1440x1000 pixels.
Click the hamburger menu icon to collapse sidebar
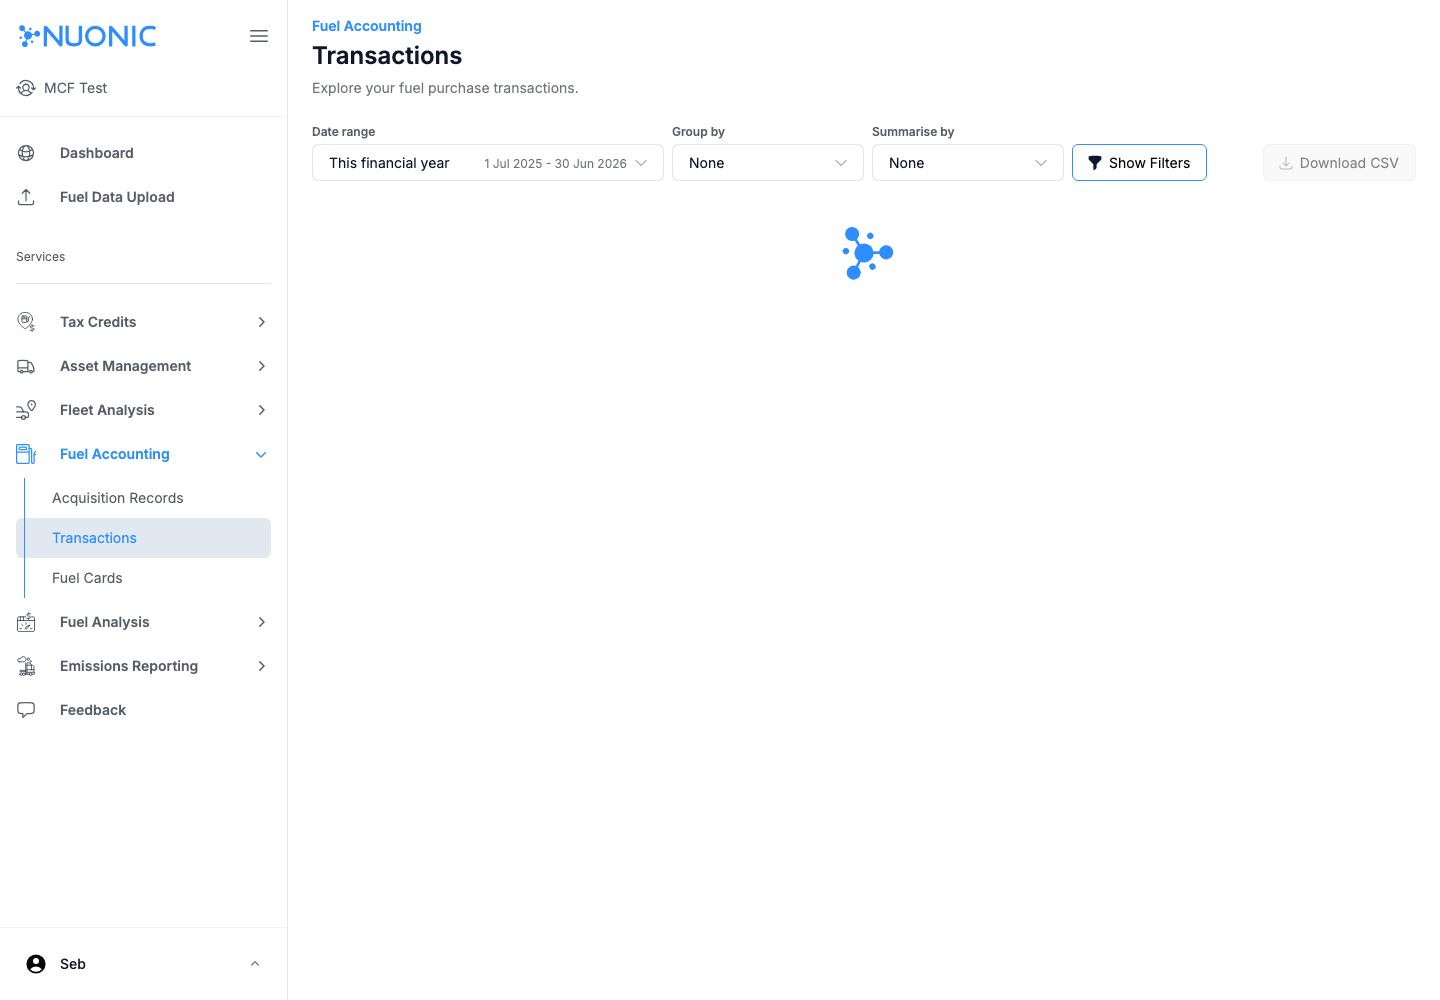click(x=259, y=36)
